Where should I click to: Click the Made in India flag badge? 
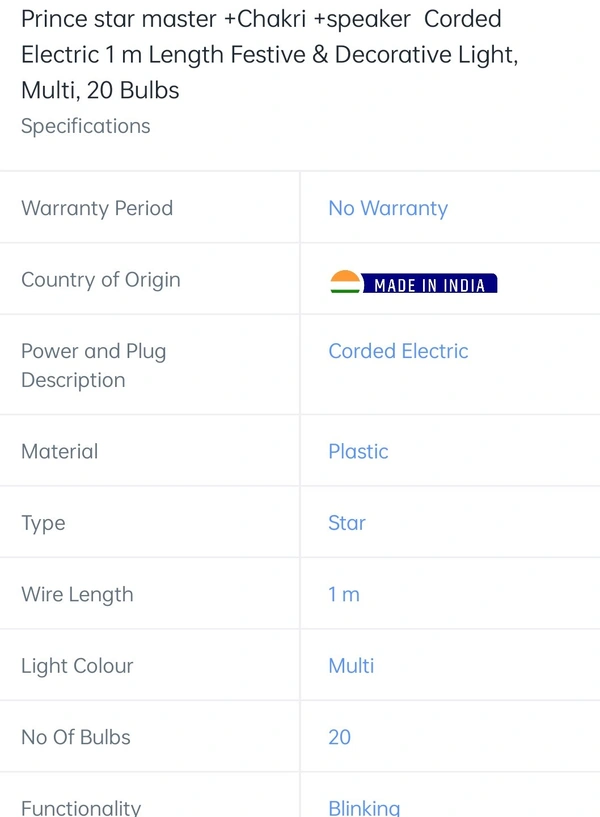coord(414,282)
